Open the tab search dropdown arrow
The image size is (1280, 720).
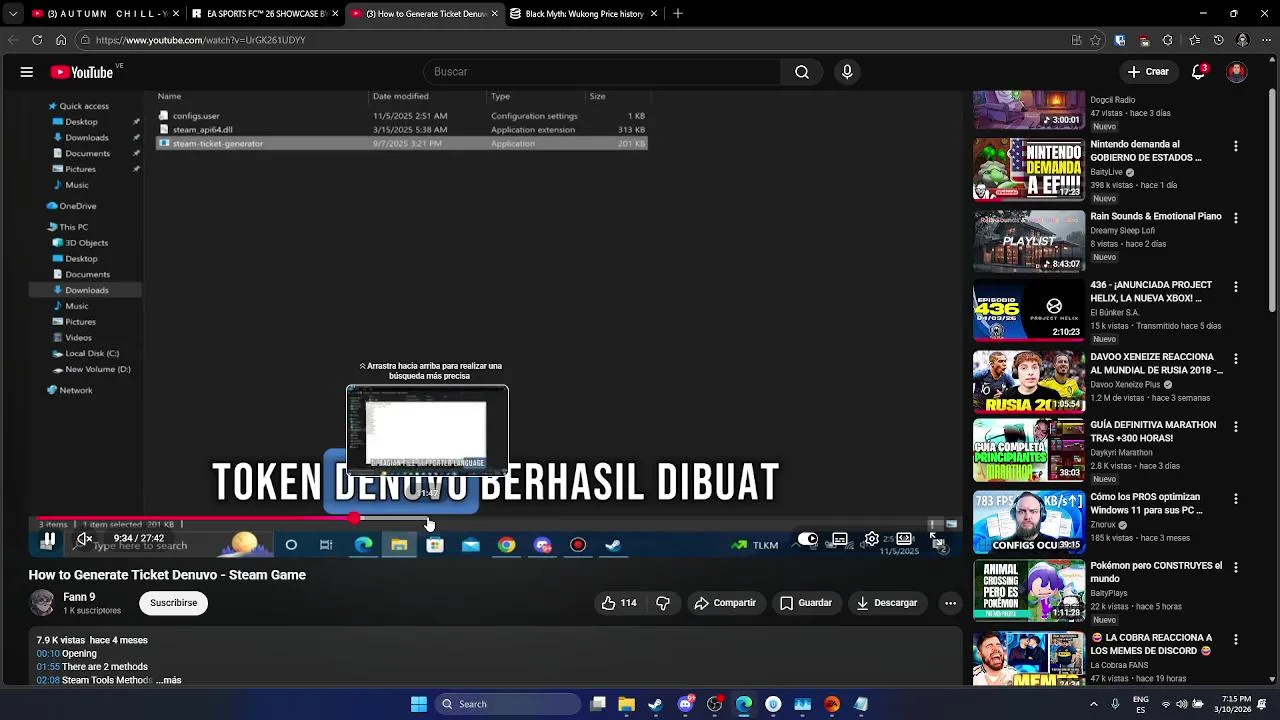pos(12,14)
